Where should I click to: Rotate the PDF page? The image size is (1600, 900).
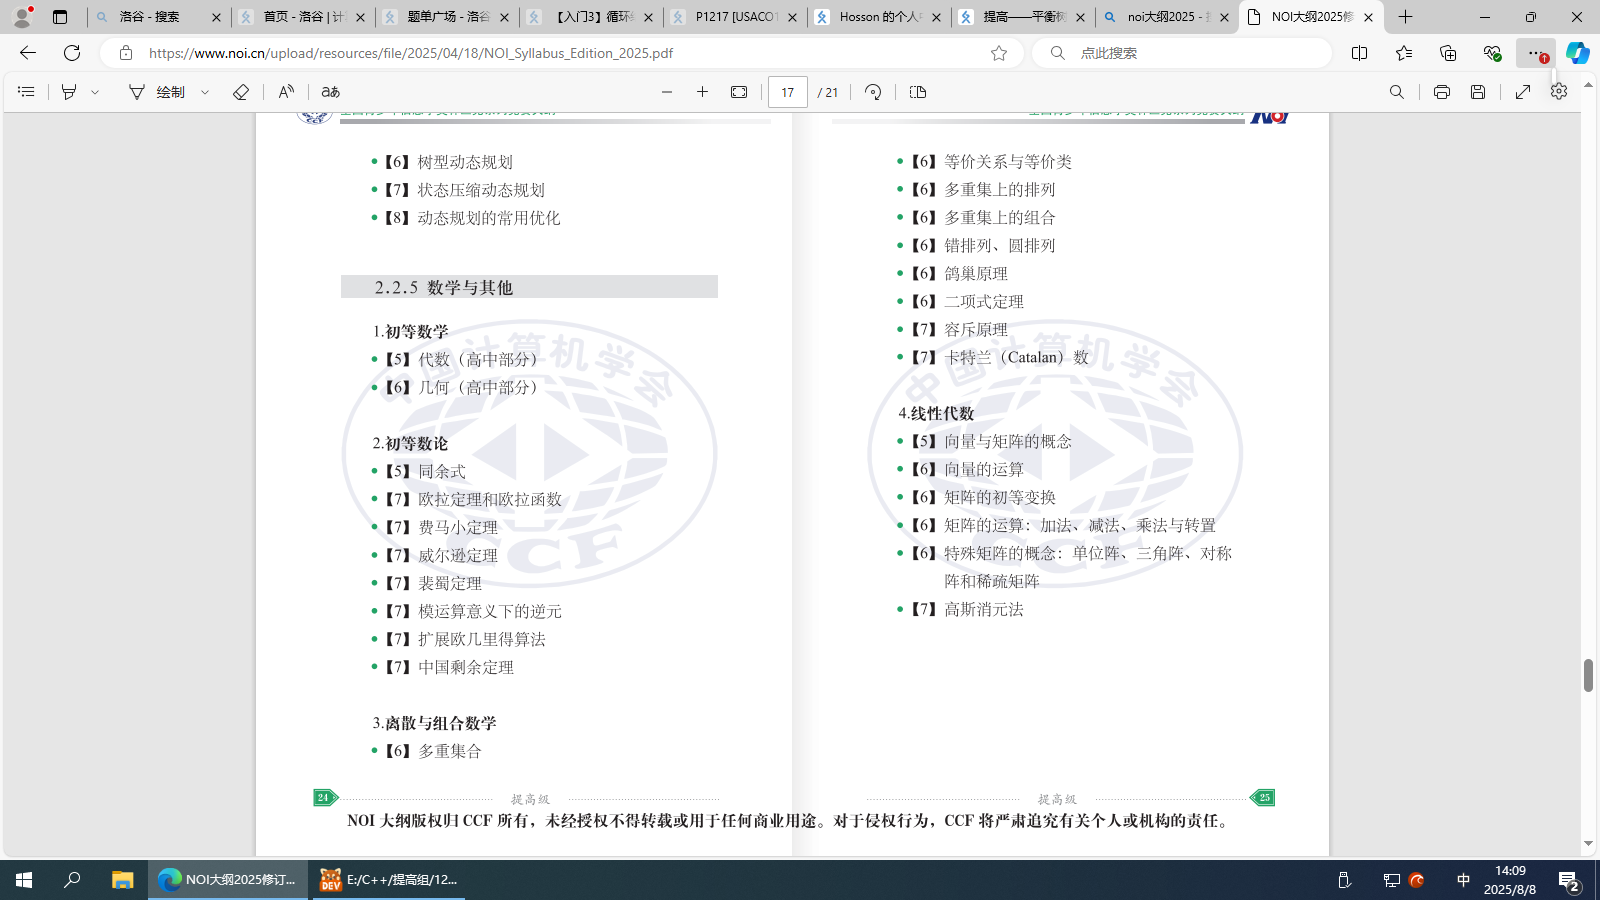coord(873,92)
